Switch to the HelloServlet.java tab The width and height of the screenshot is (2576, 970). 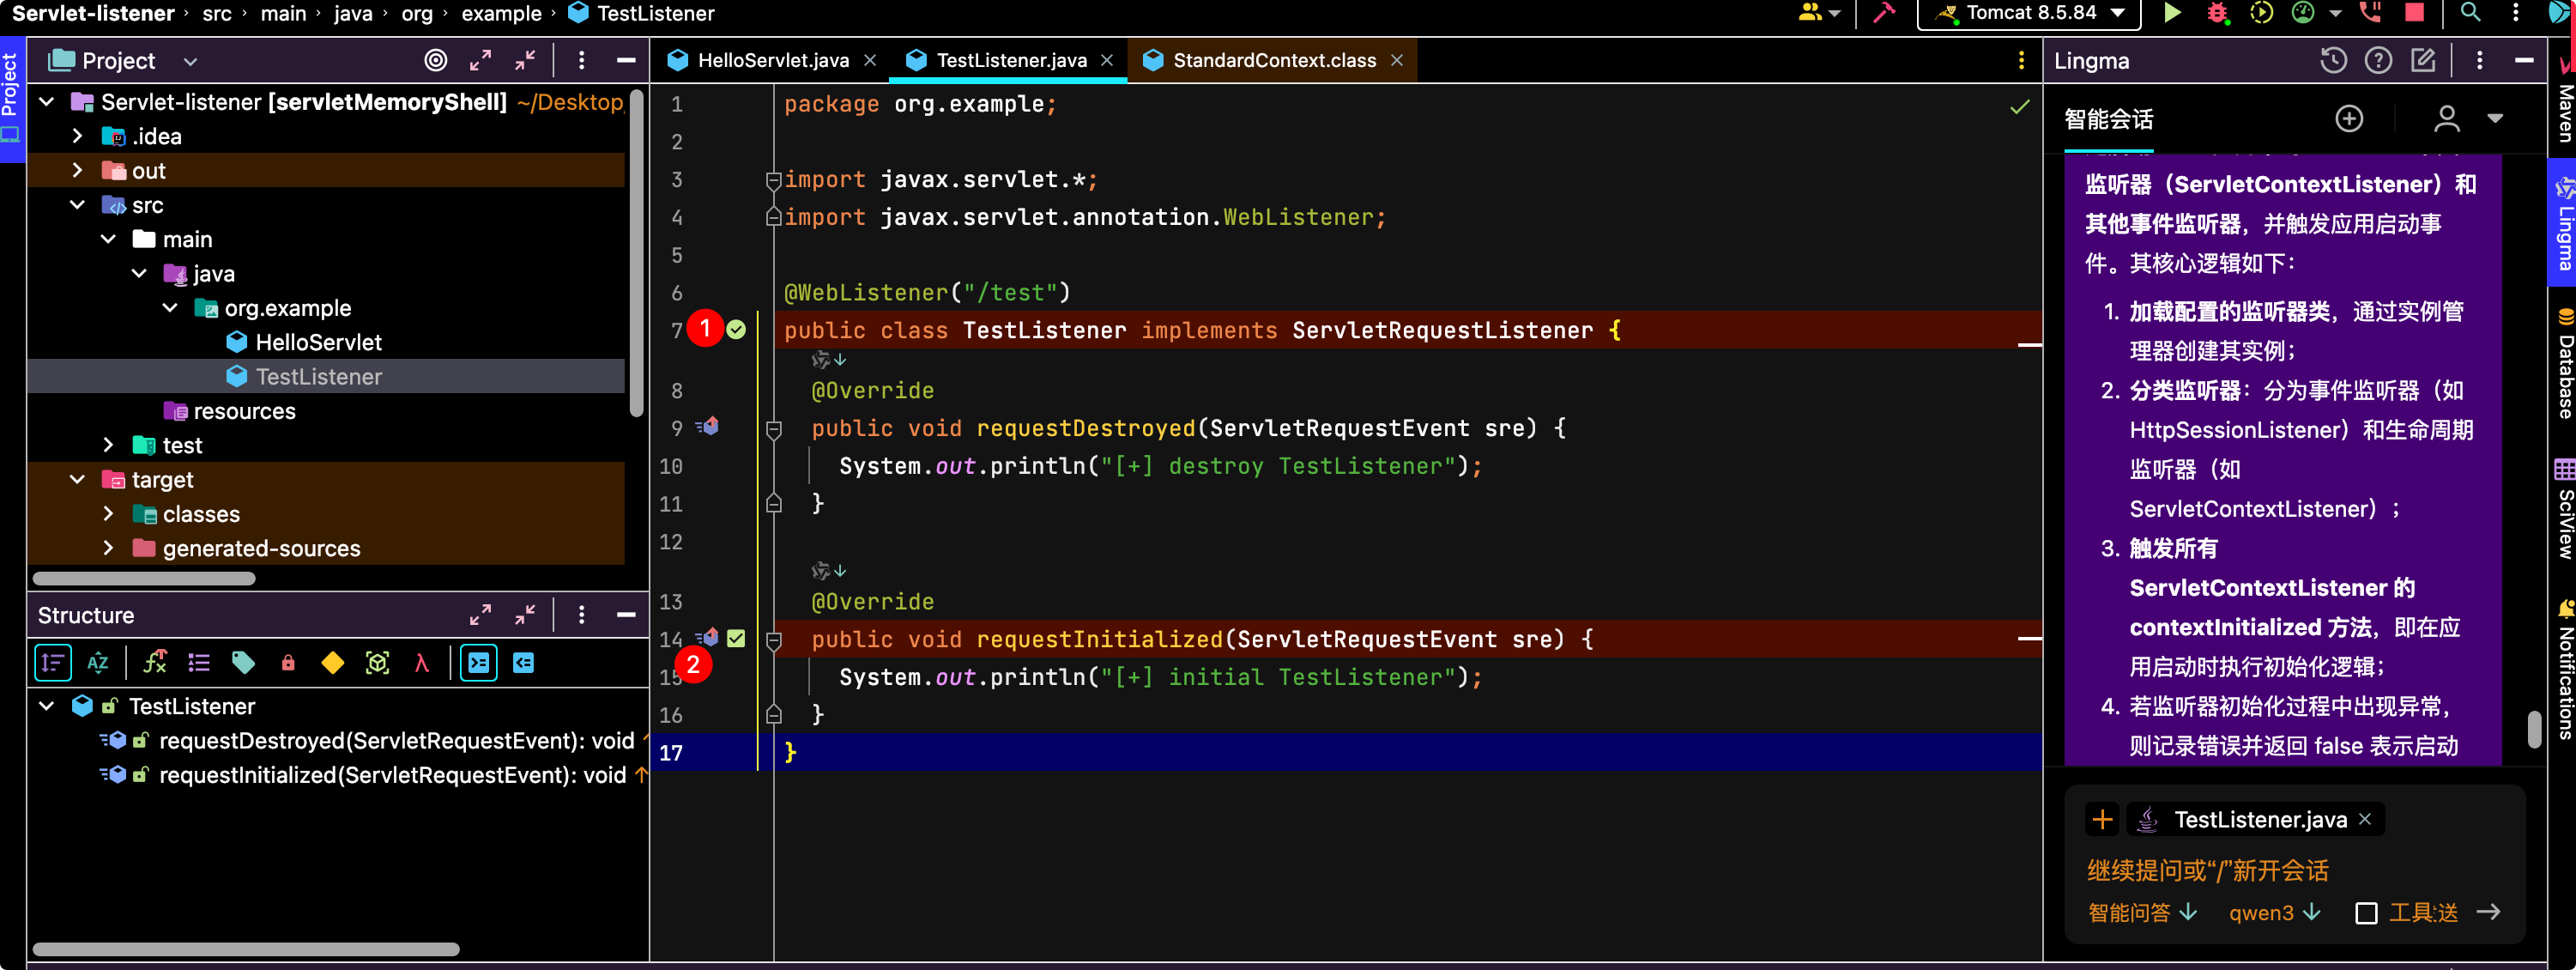pos(772,60)
